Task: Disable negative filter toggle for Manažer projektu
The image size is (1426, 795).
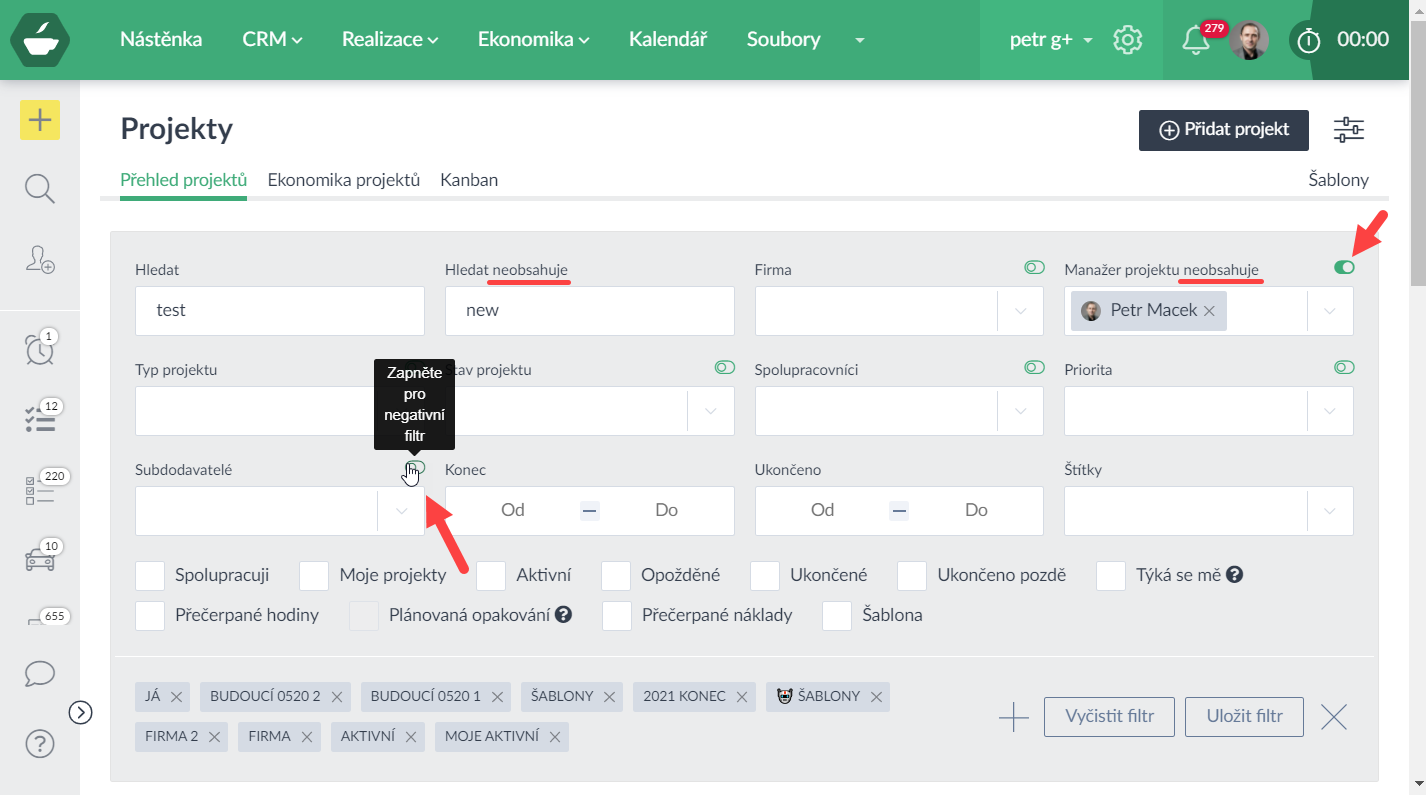Action: pyautogui.click(x=1344, y=268)
